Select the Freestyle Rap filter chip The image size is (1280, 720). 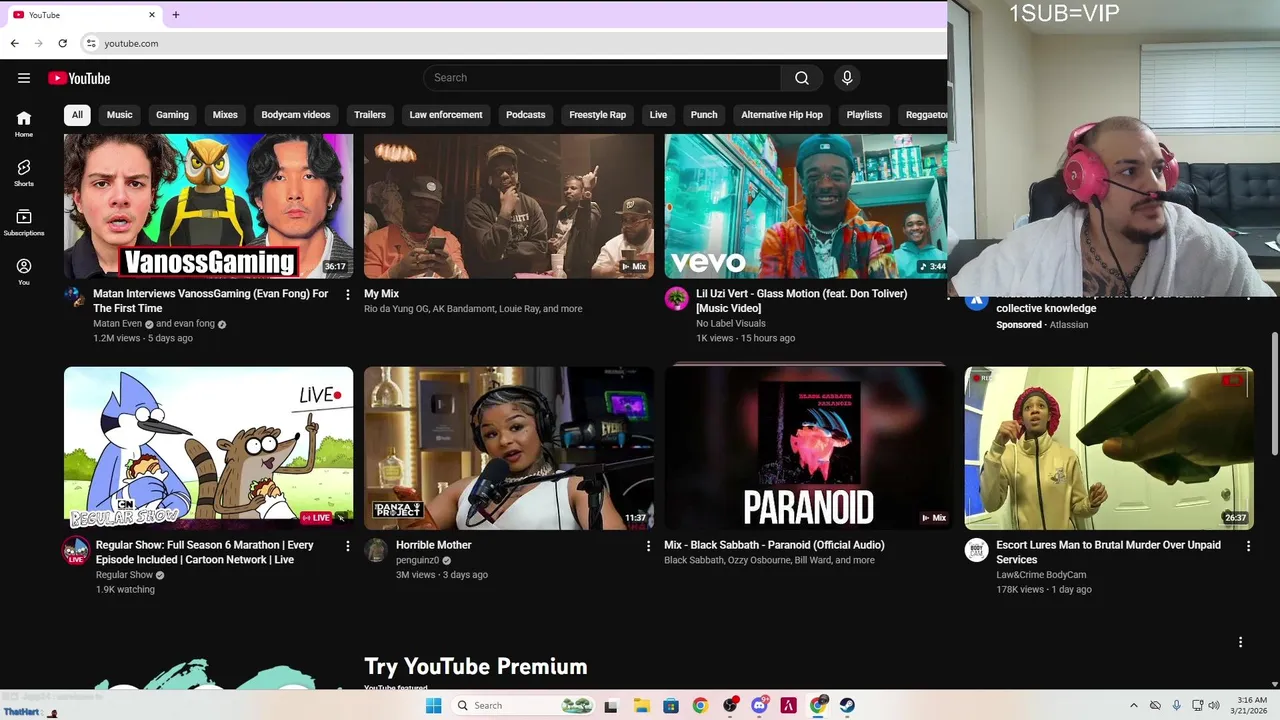click(598, 115)
